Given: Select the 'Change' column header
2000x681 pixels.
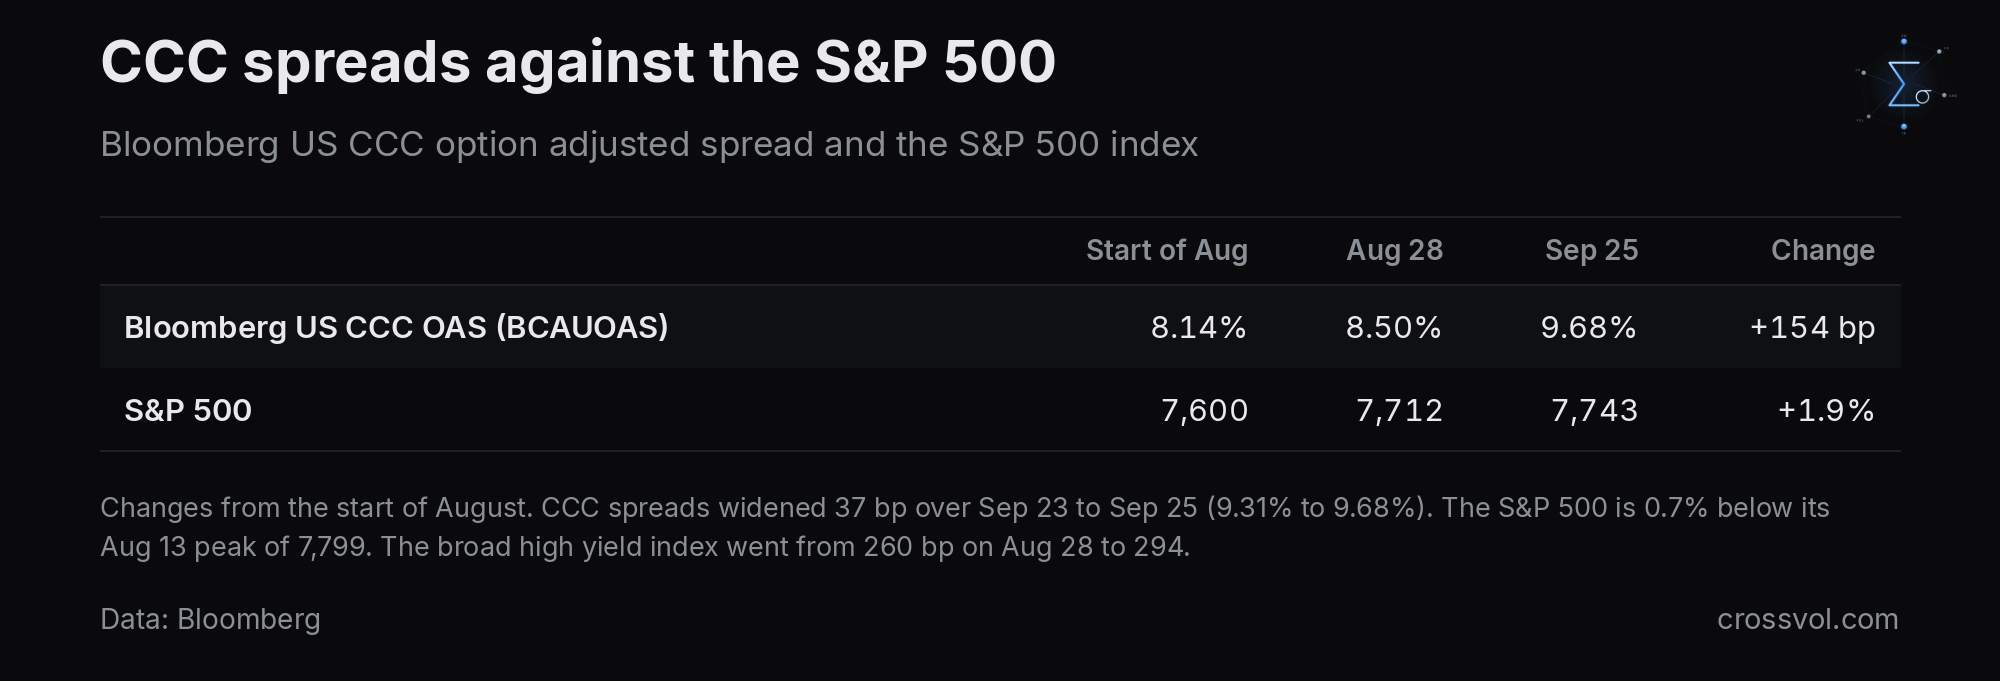Looking at the screenshot, I should coord(1822,250).
